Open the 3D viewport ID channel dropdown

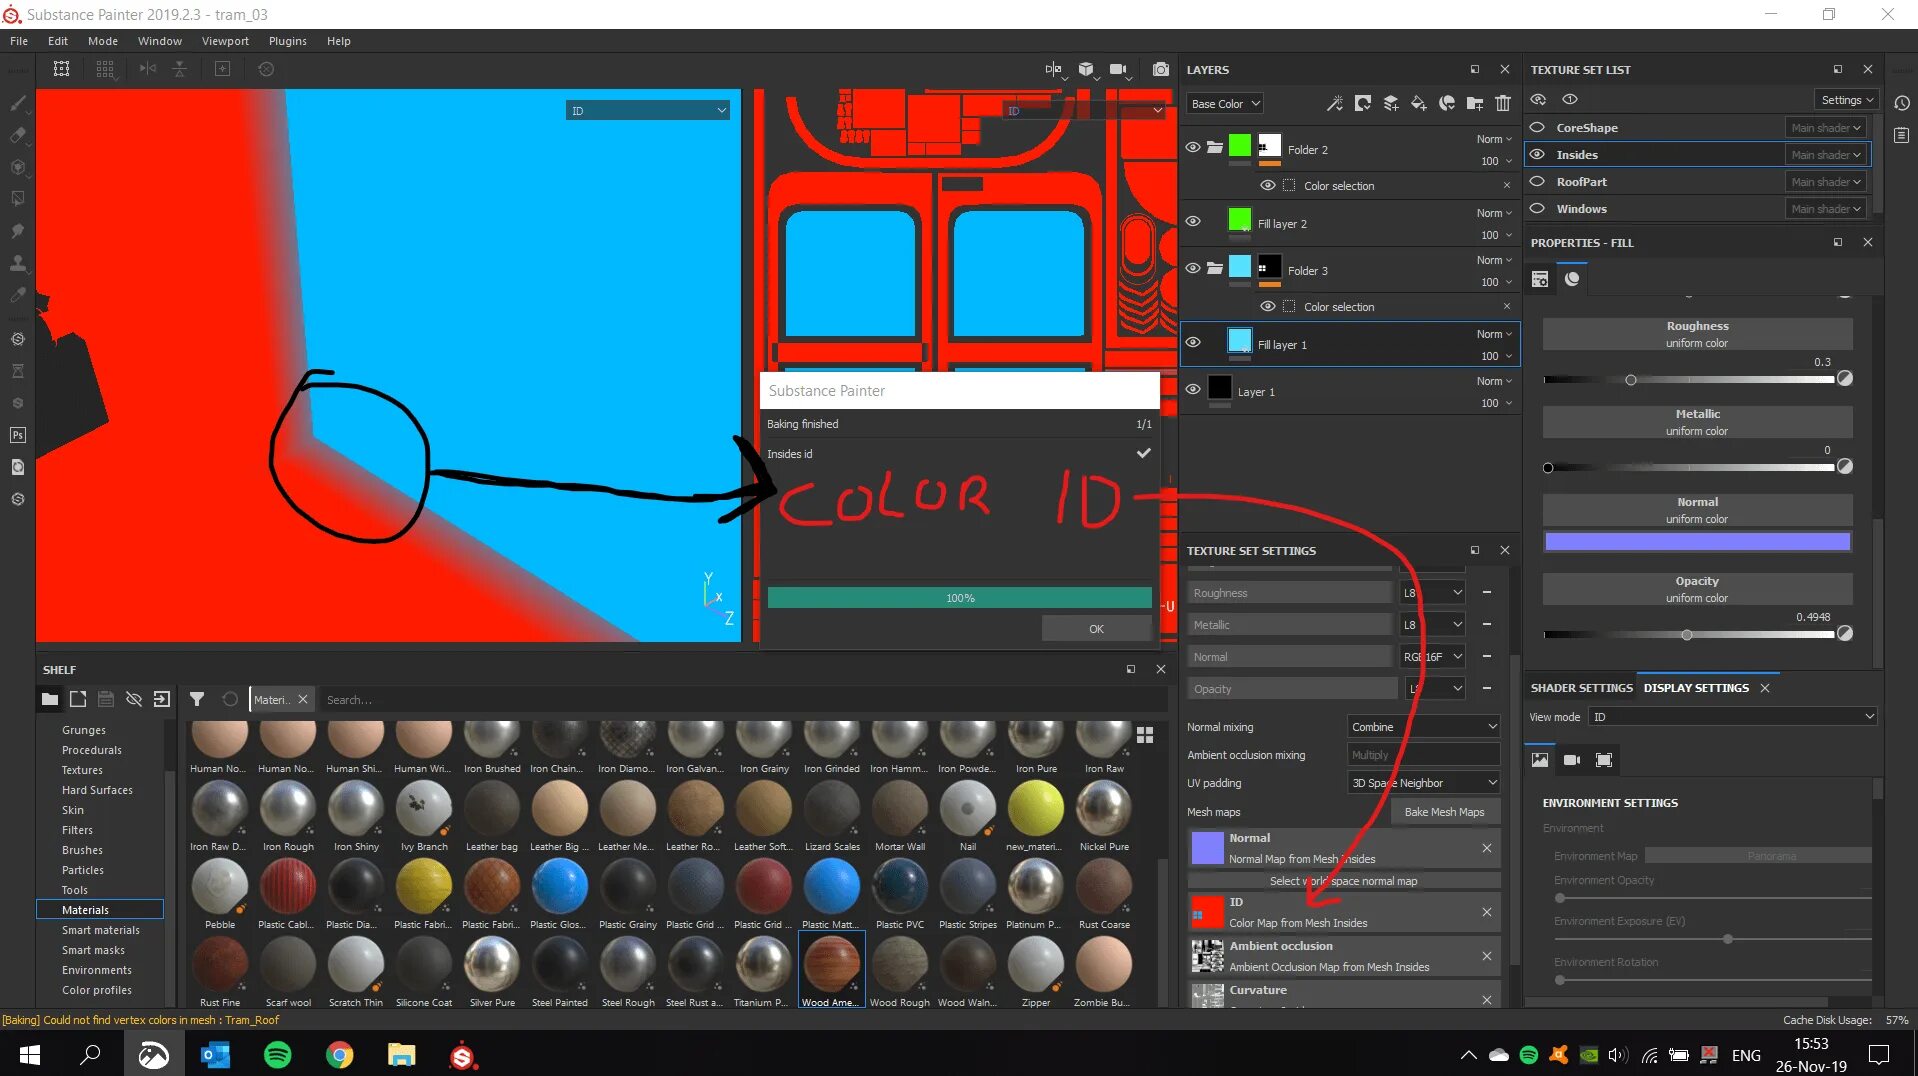tap(647, 110)
